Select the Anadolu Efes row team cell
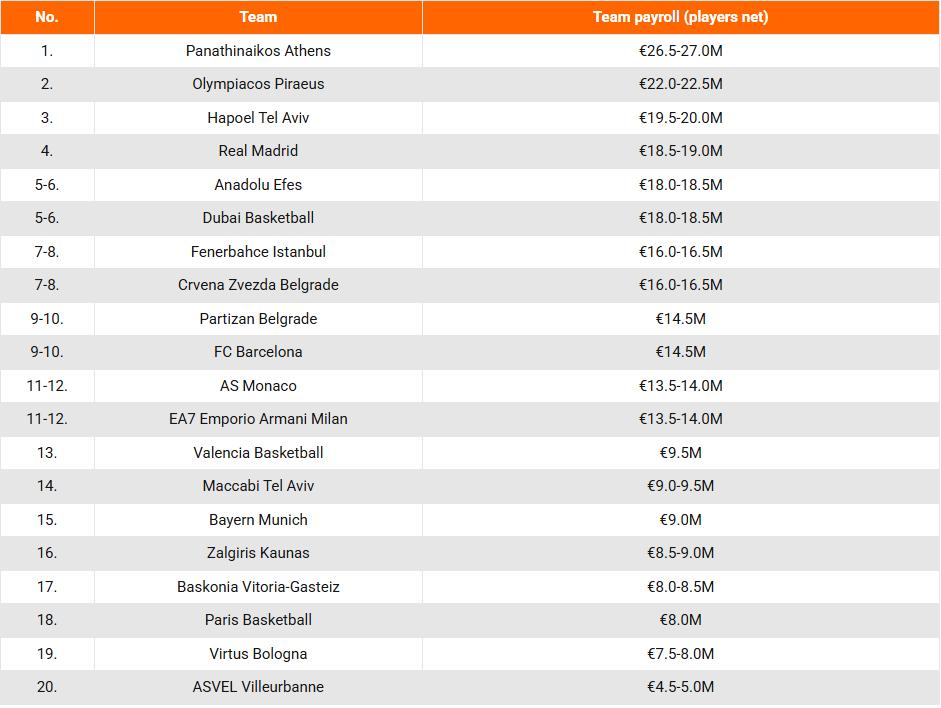 [x=258, y=185]
